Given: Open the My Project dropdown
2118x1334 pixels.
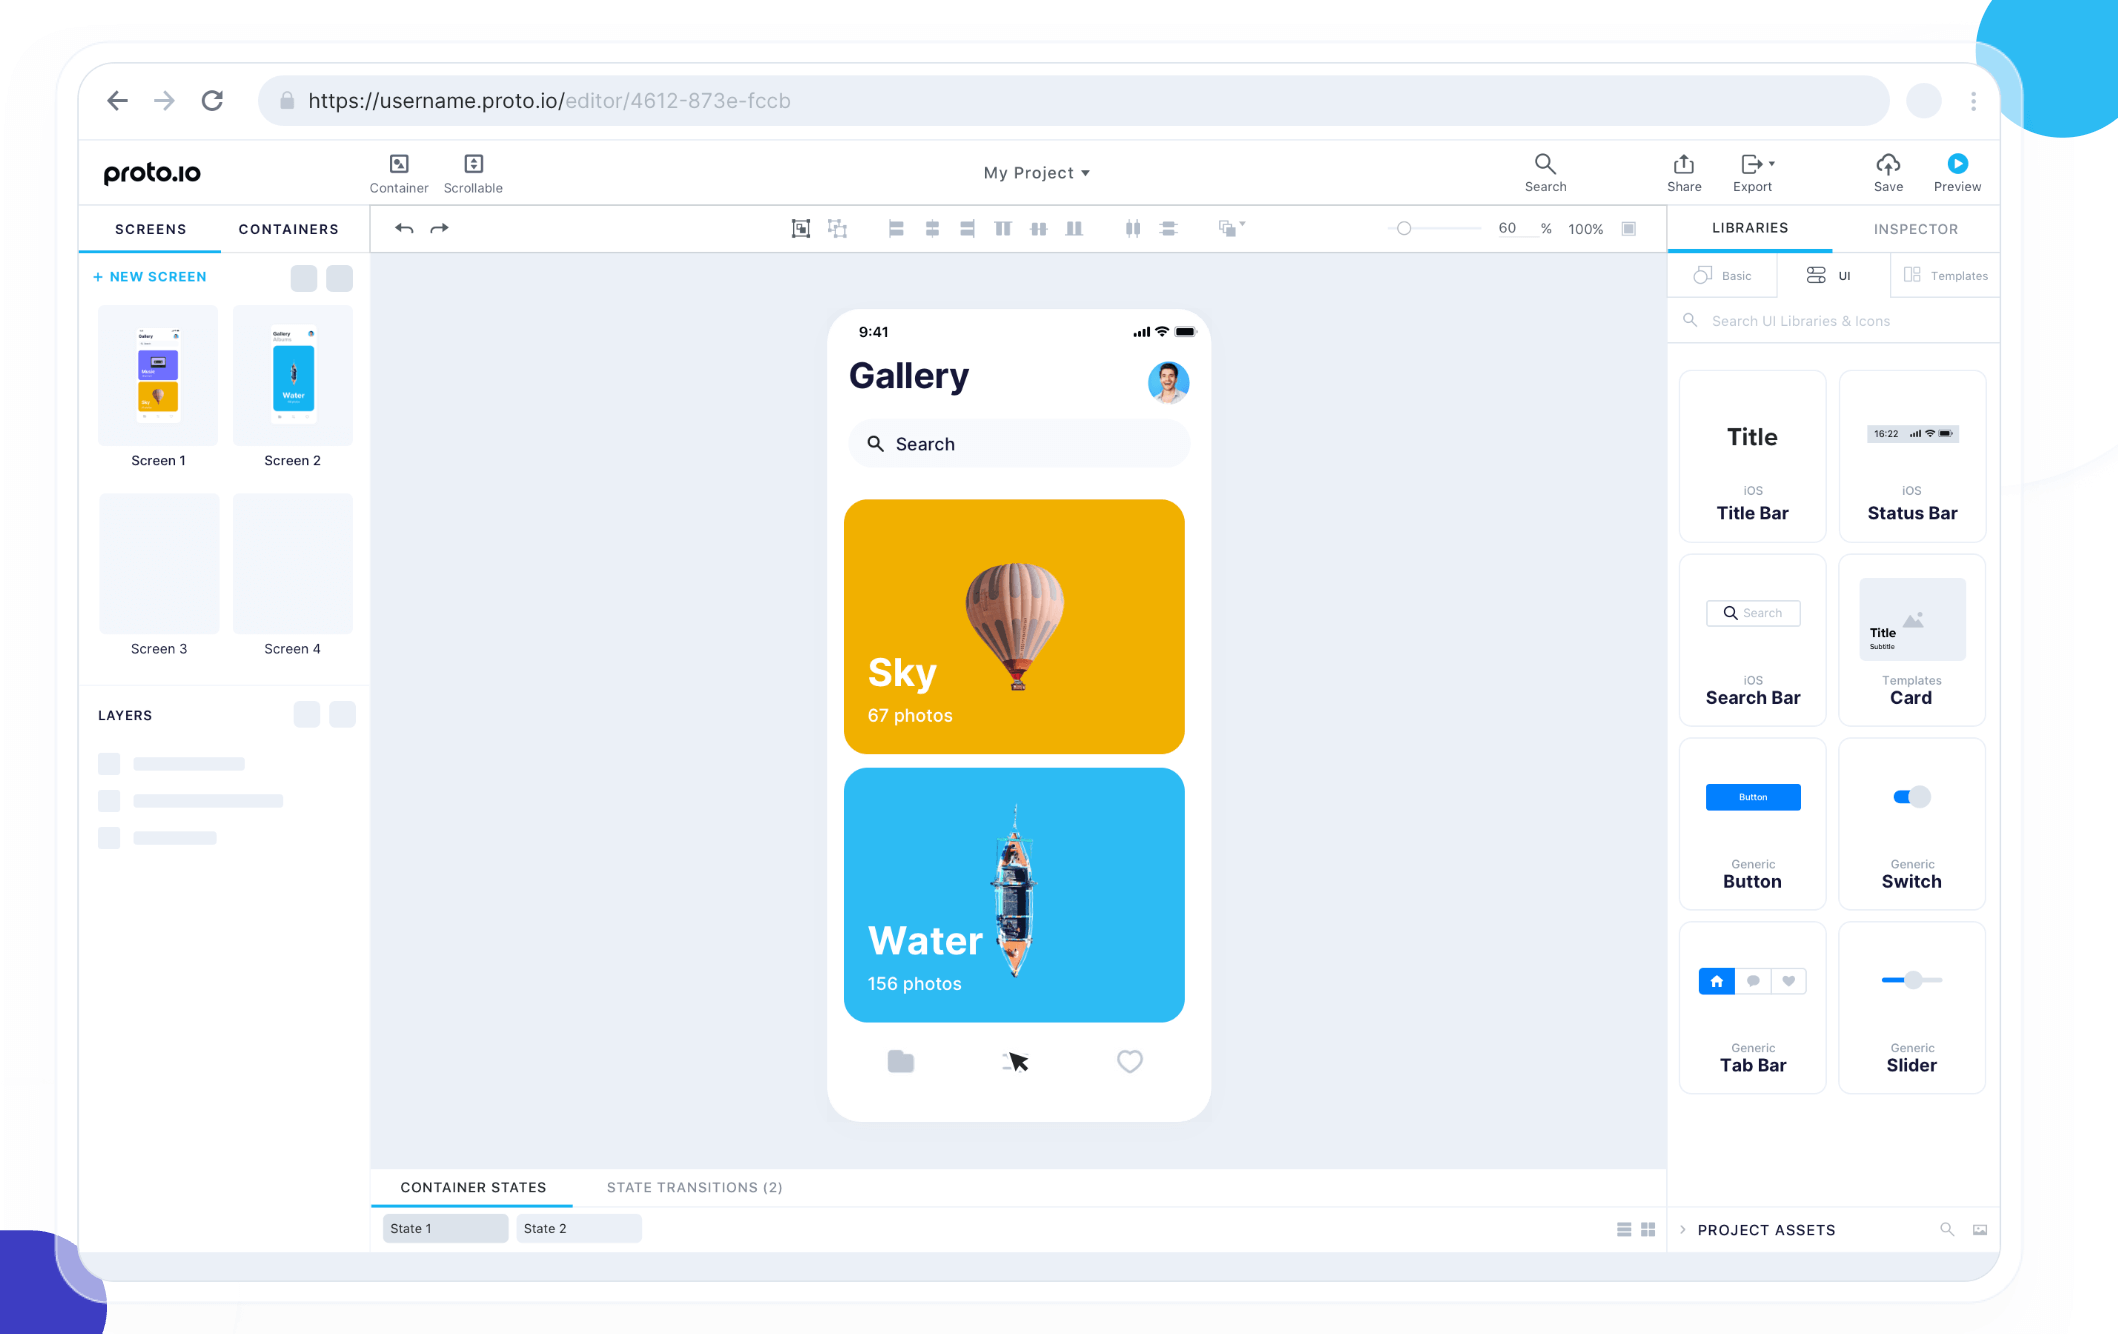Looking at the screenshot, I should 1036,173.
